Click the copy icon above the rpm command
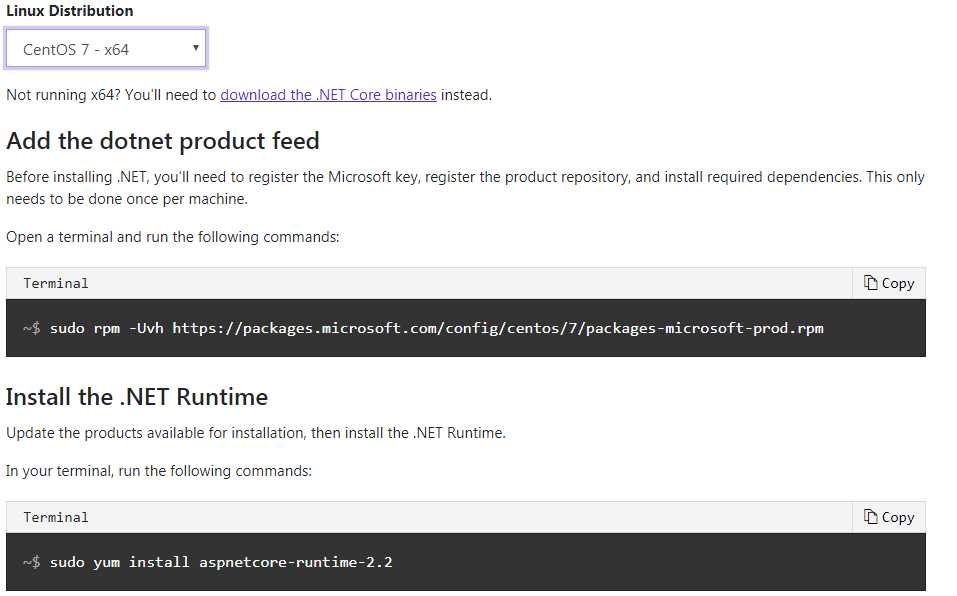957x596 pixels. point(870,282)
